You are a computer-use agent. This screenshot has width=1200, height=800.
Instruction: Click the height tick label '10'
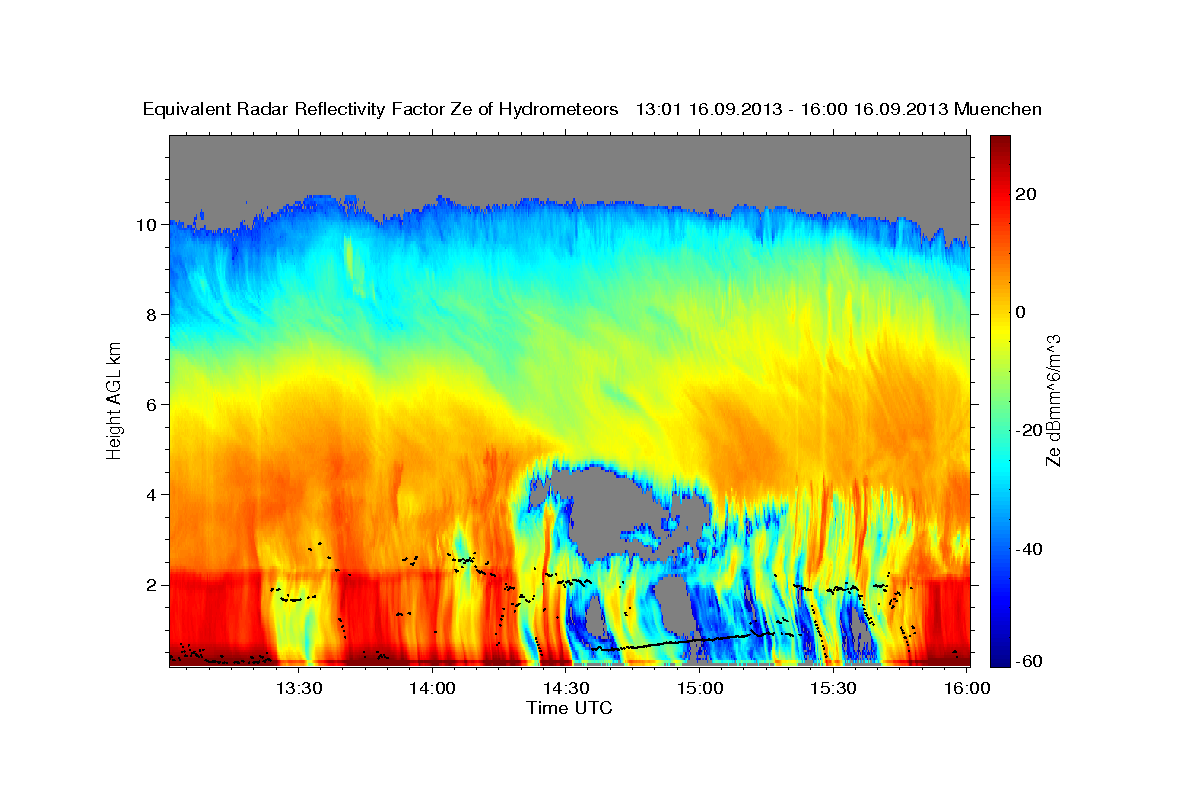(x=147, y=225)
